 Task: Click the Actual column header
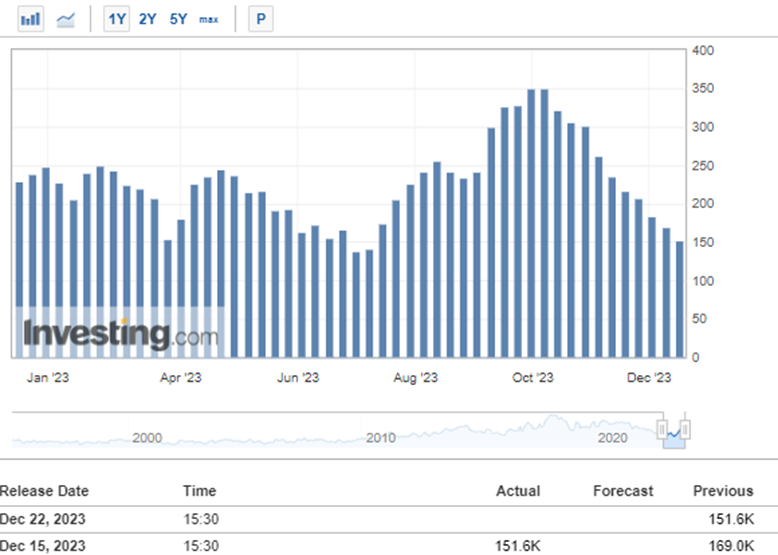pyautogui.click(x=518, y=491)
